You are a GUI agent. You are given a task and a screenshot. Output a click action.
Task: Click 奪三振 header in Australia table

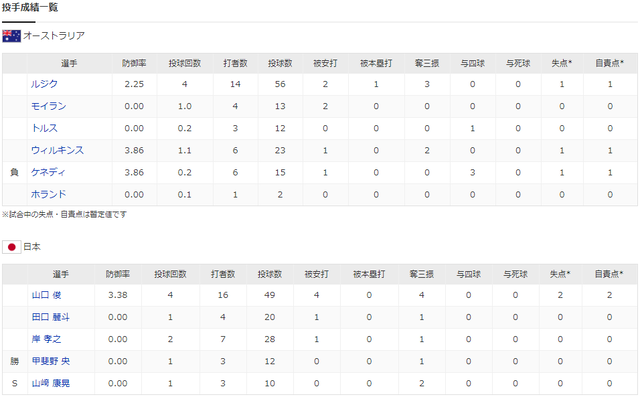click(427, 63)
